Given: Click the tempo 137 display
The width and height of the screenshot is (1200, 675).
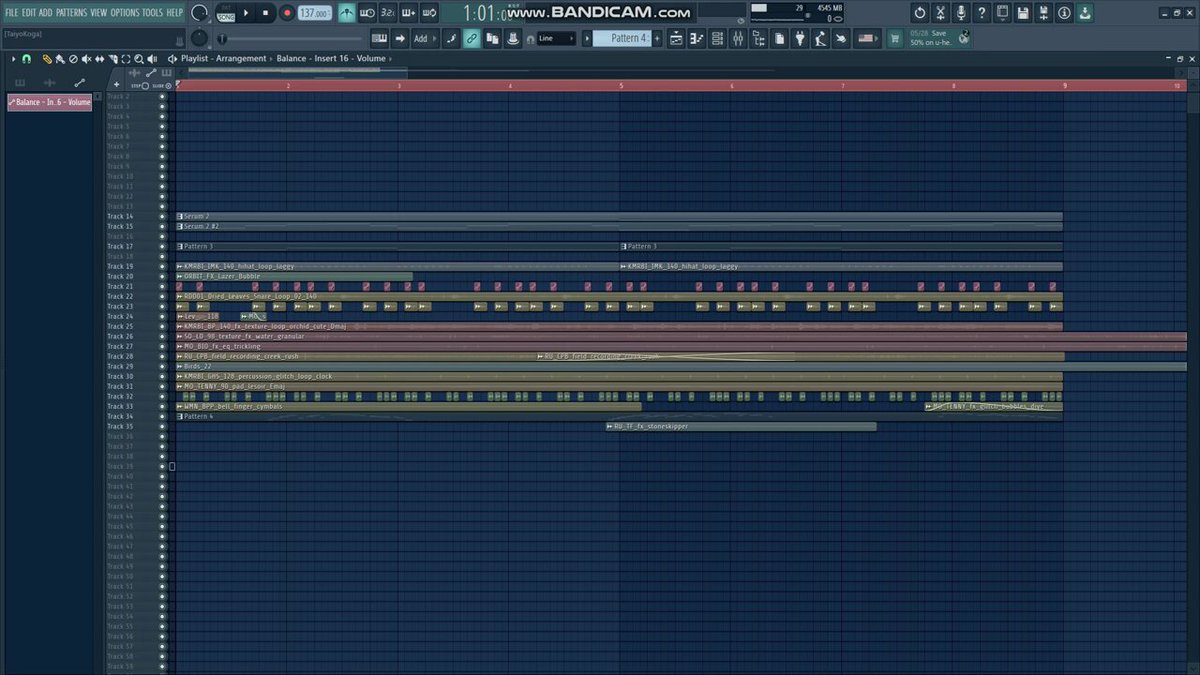Looking at the screenshot, I should pos(314,13).
